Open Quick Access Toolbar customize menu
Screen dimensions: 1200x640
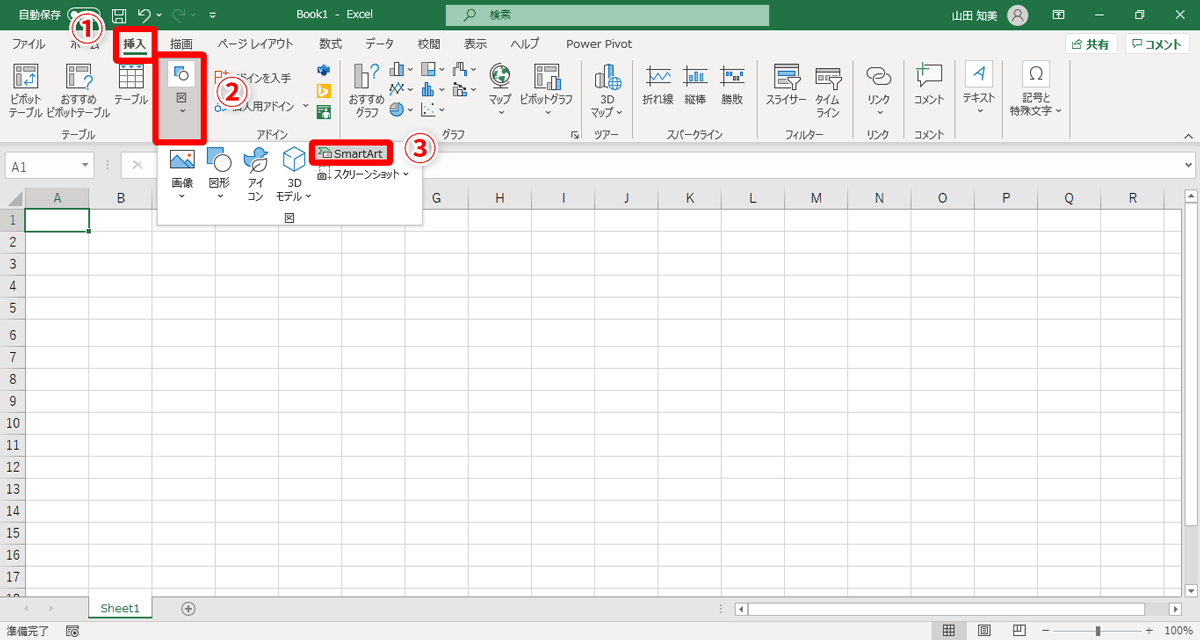pyautogui.click(x=213, y=15)
